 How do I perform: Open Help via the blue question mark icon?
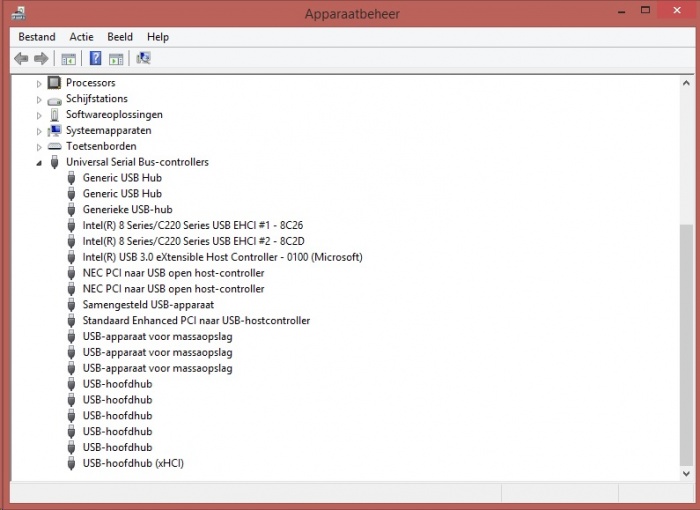96,58
